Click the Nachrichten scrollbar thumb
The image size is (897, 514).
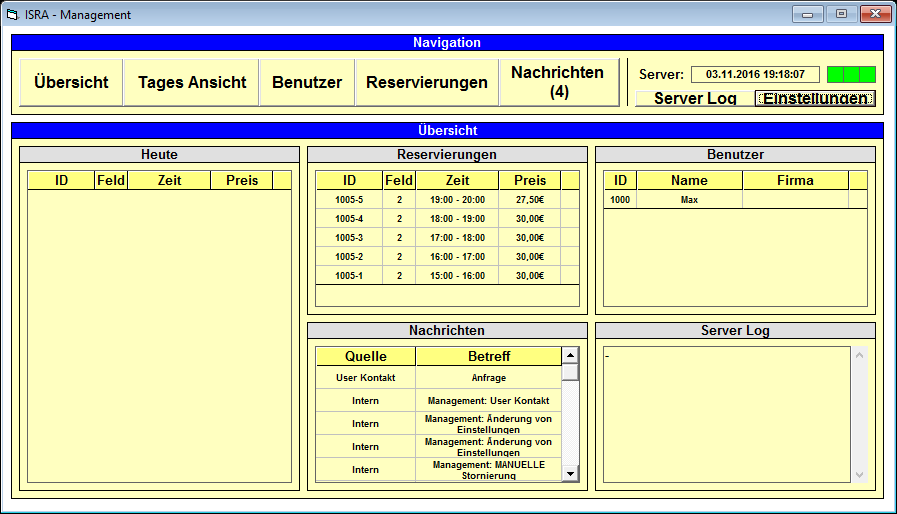(x=570, y=372)
